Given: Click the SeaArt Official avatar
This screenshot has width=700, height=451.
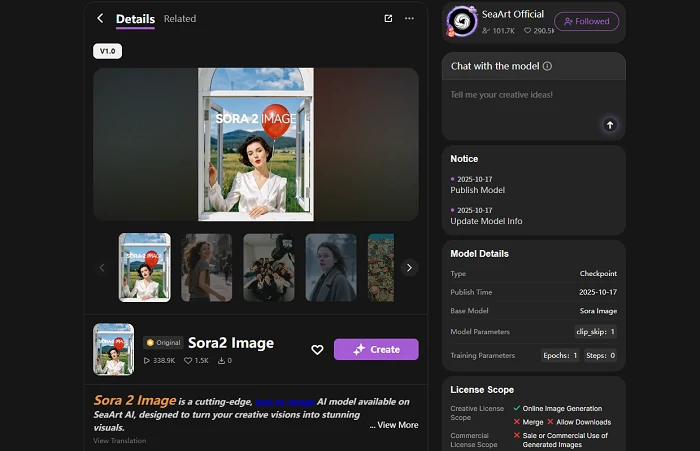Looking at the screenshot, I should 461,21.
